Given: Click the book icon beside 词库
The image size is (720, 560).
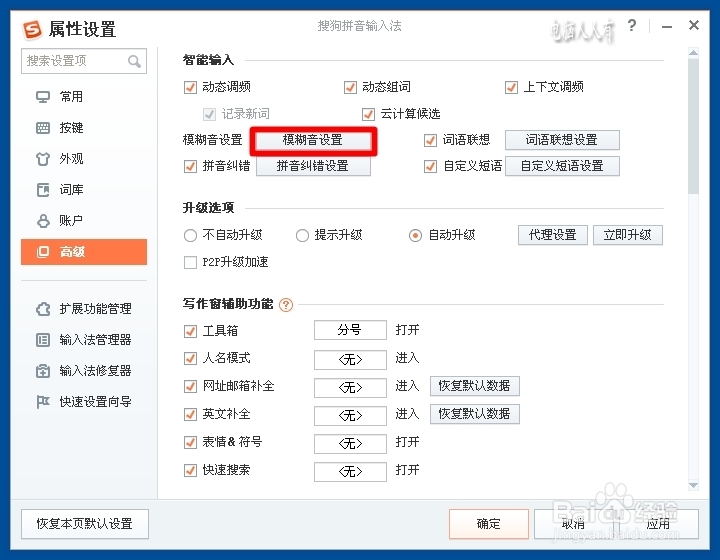Looking at the screenshot, I should 43,190.
